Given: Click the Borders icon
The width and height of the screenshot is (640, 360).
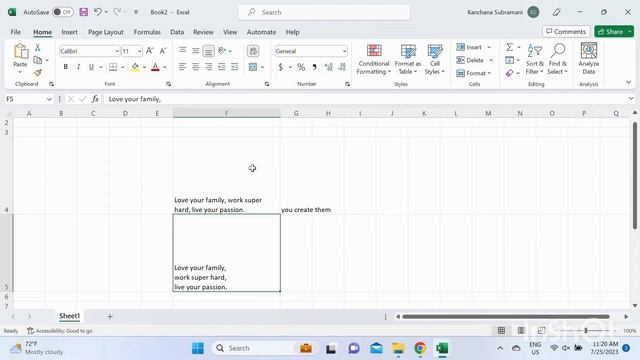Looking at the screenshot, I should point(113,67).
